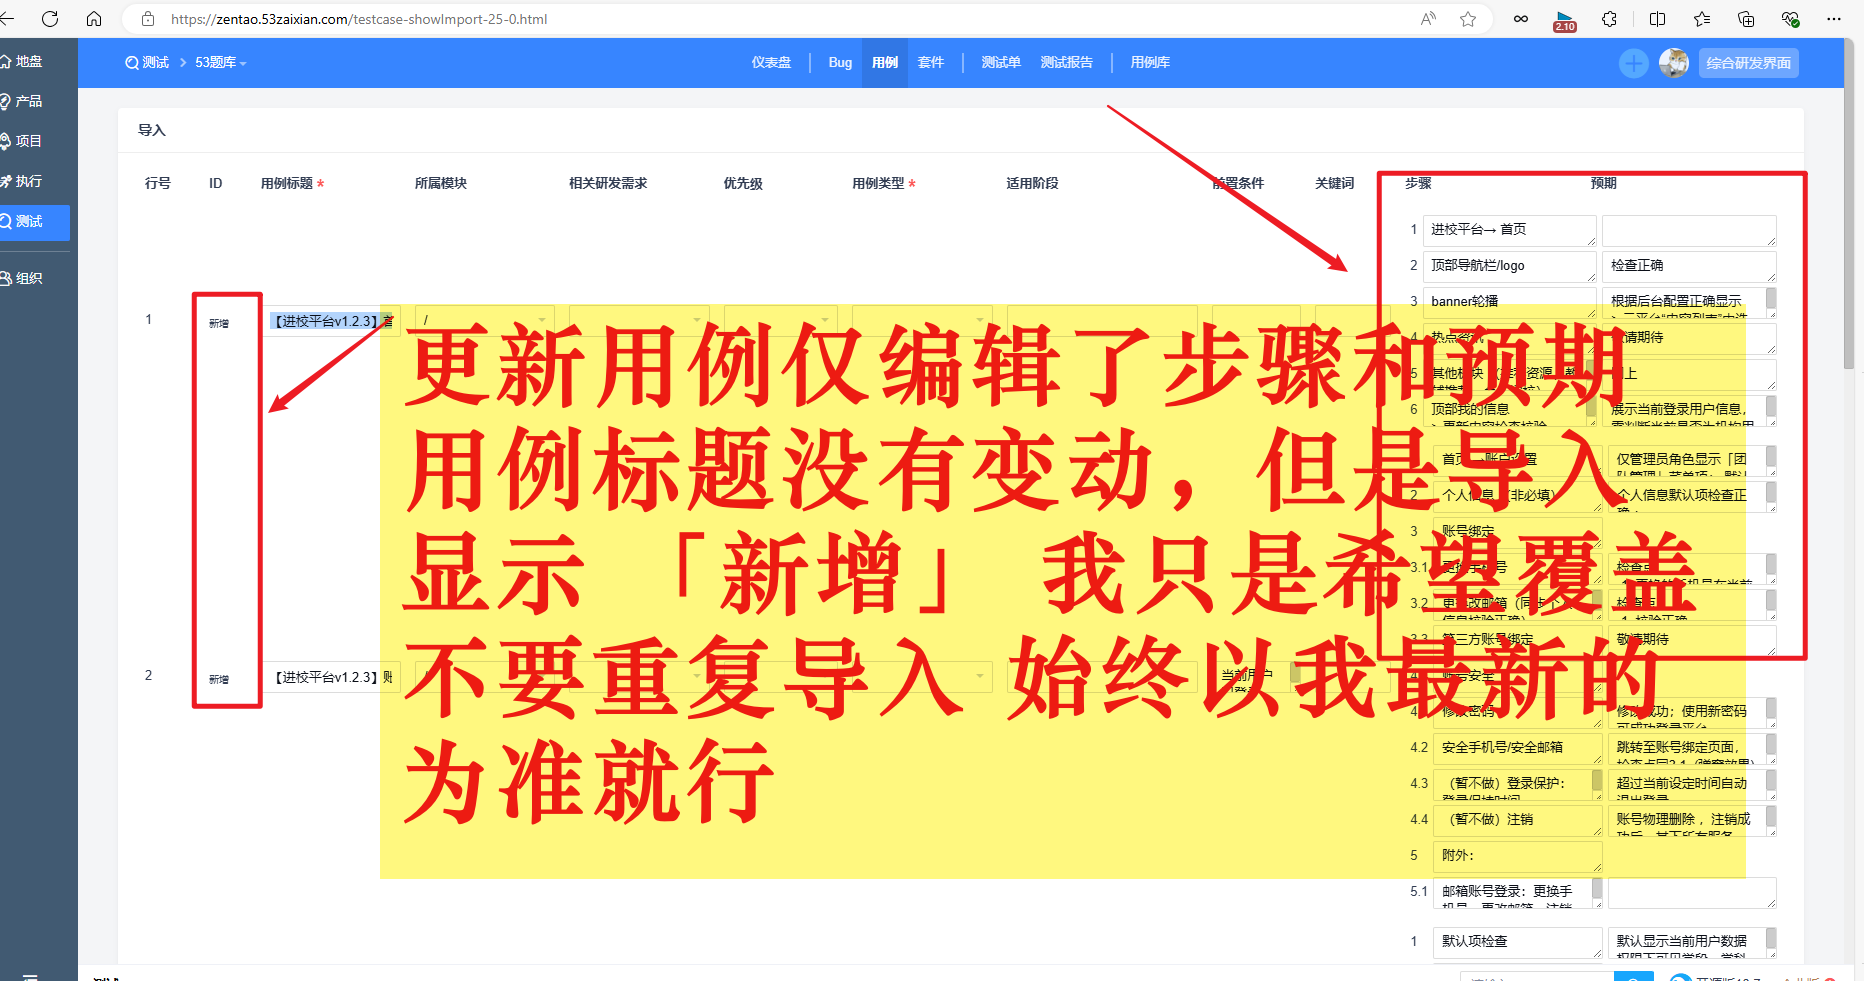The width and height of the screenshot is (1864, 981).
Task: Switch to the 仪表盘 tab
Action: tap(771, 62)
